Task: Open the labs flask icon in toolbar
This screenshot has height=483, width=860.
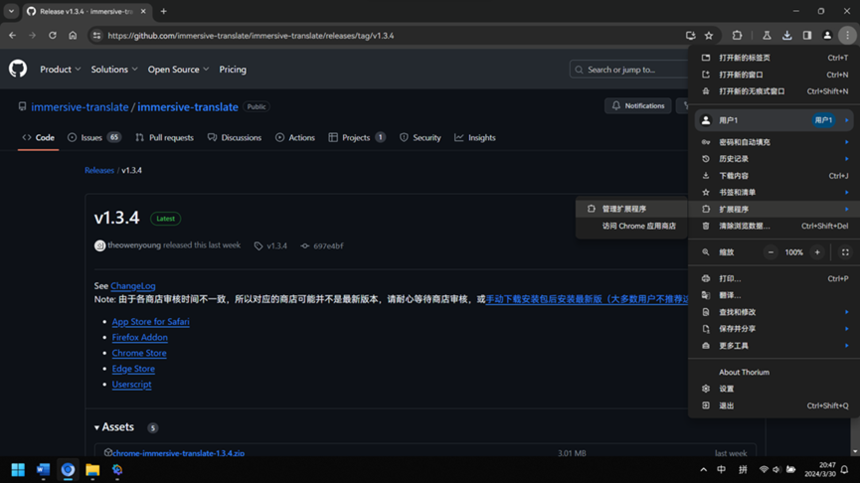Action: [767, 36]
